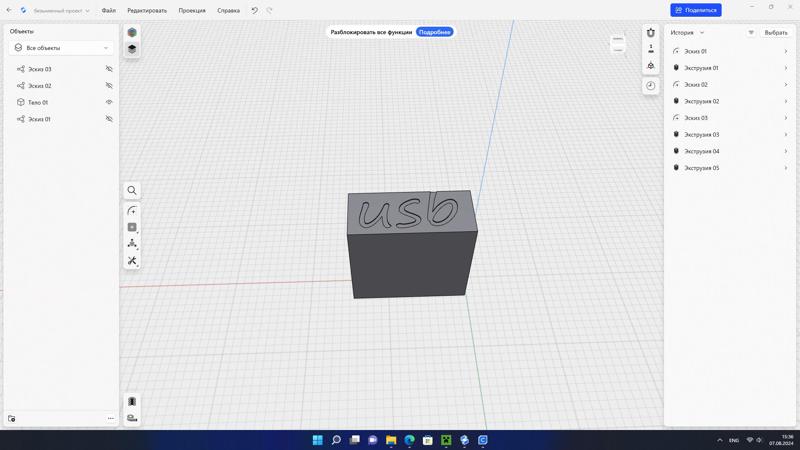Open the Проекция menu
The height and width of the screenshot is (450, 800).
(x=192, y=10)
